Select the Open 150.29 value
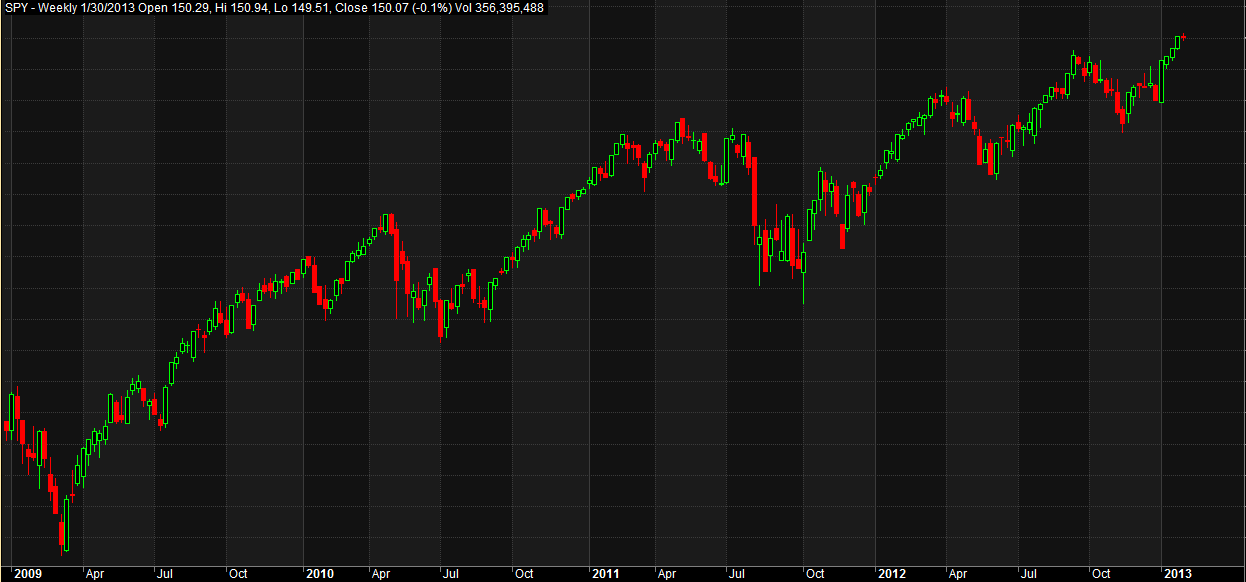 coord(173,8)
